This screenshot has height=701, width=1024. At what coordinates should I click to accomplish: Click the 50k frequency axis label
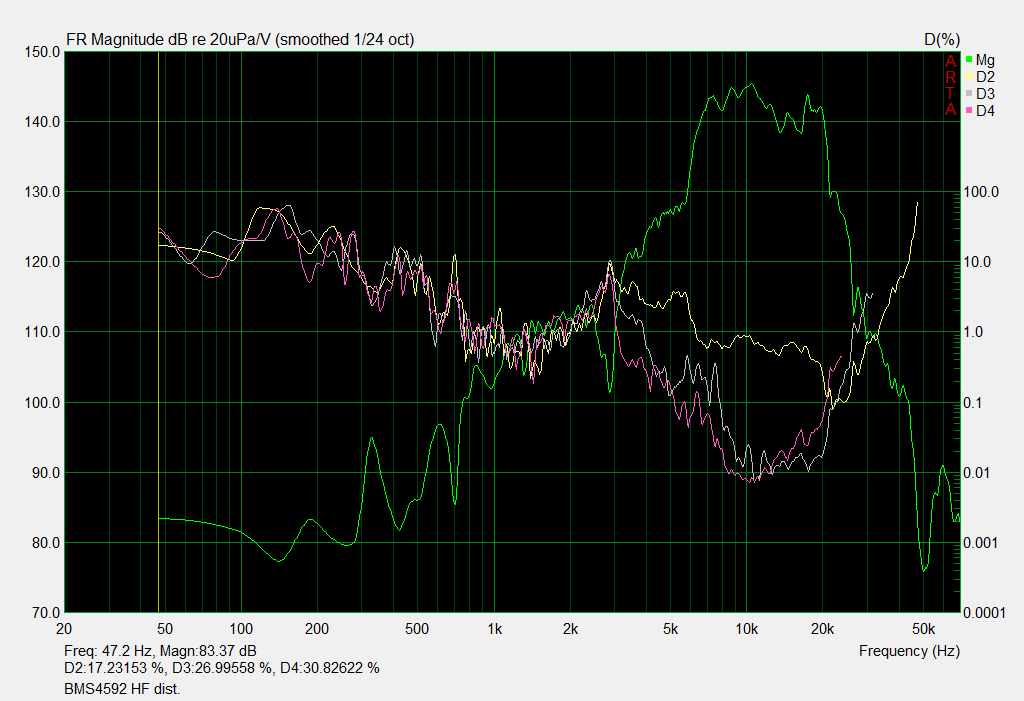pyautogui.click(x=923, y=629)
